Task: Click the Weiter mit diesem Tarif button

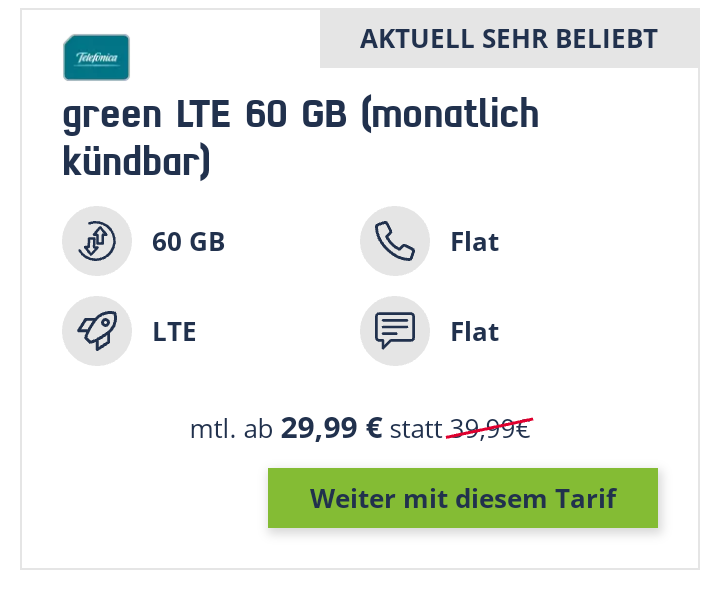Action: 463,498
